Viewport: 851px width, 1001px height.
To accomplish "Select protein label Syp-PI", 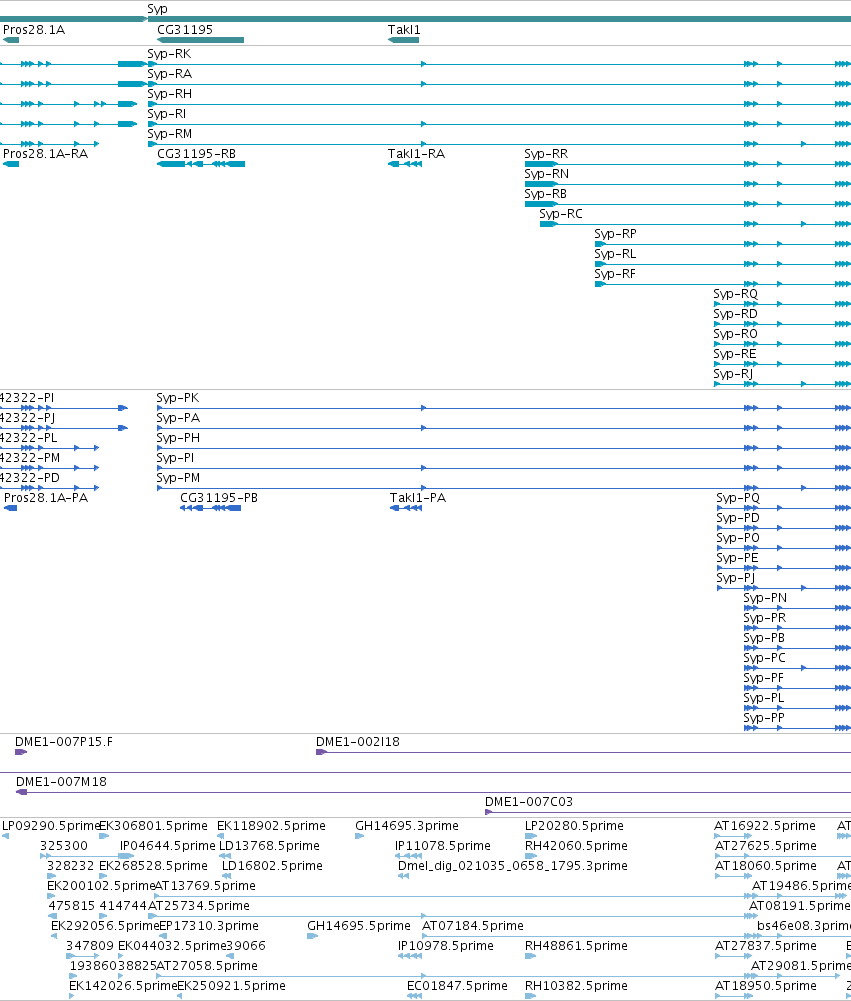I will click(x=176, y=458).
